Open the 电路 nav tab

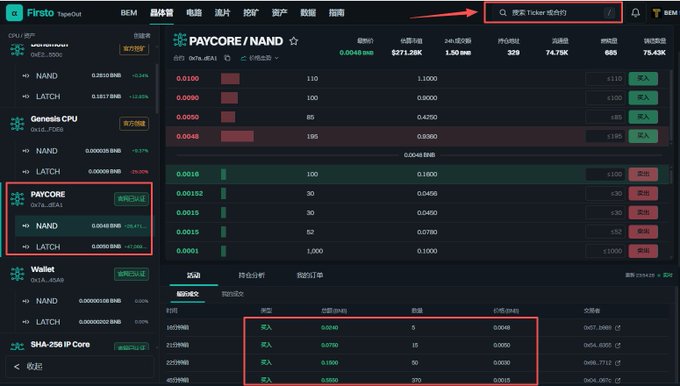[x=194, y=13]
